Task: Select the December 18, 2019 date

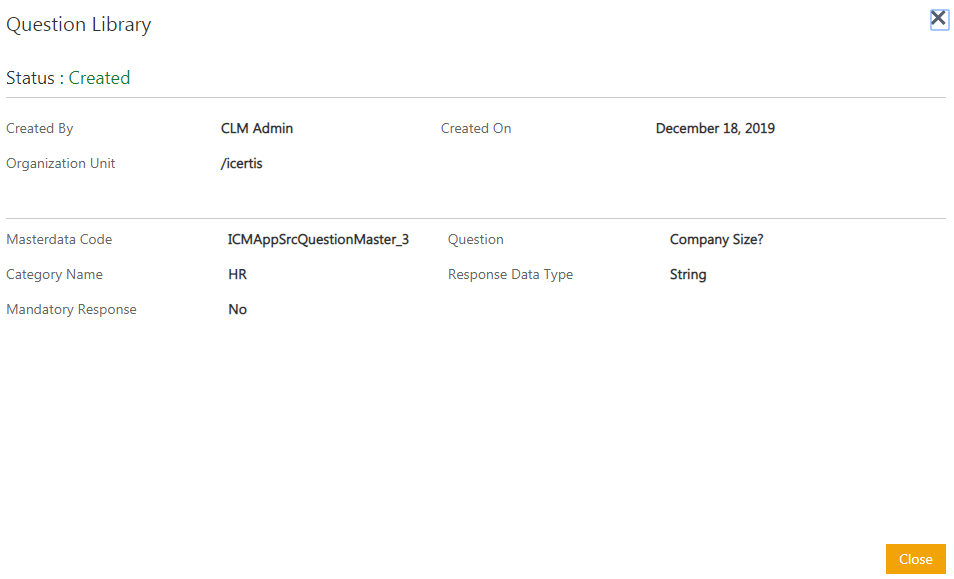Action: (715, 129)
